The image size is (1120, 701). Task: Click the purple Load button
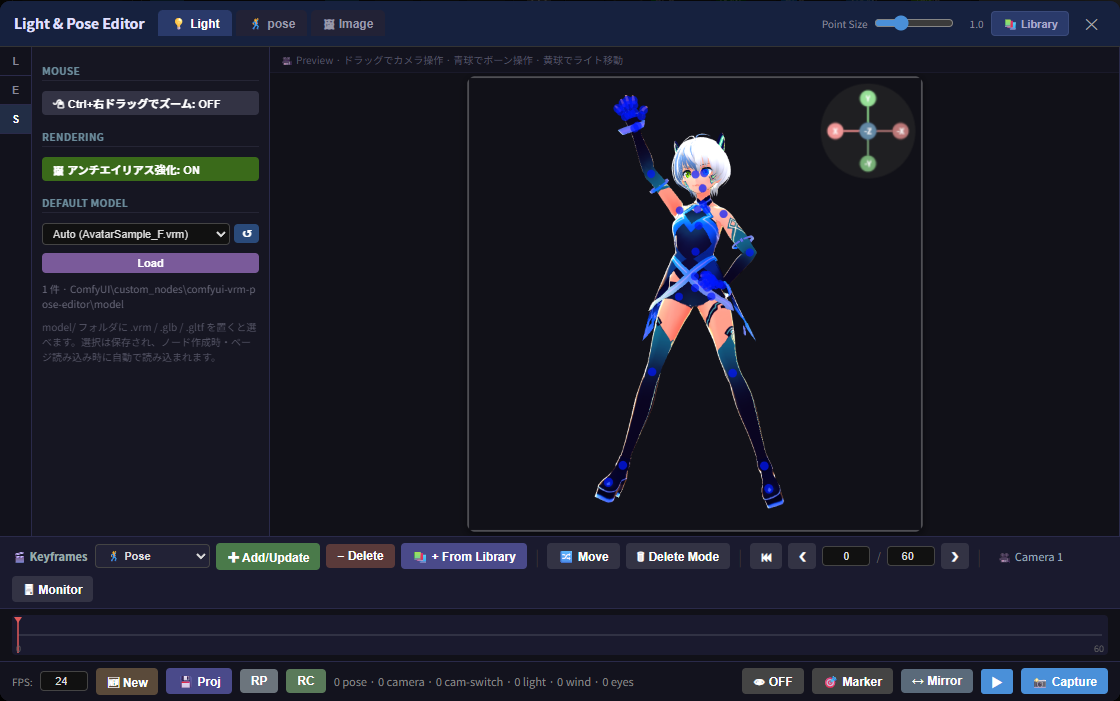(150, 263)
